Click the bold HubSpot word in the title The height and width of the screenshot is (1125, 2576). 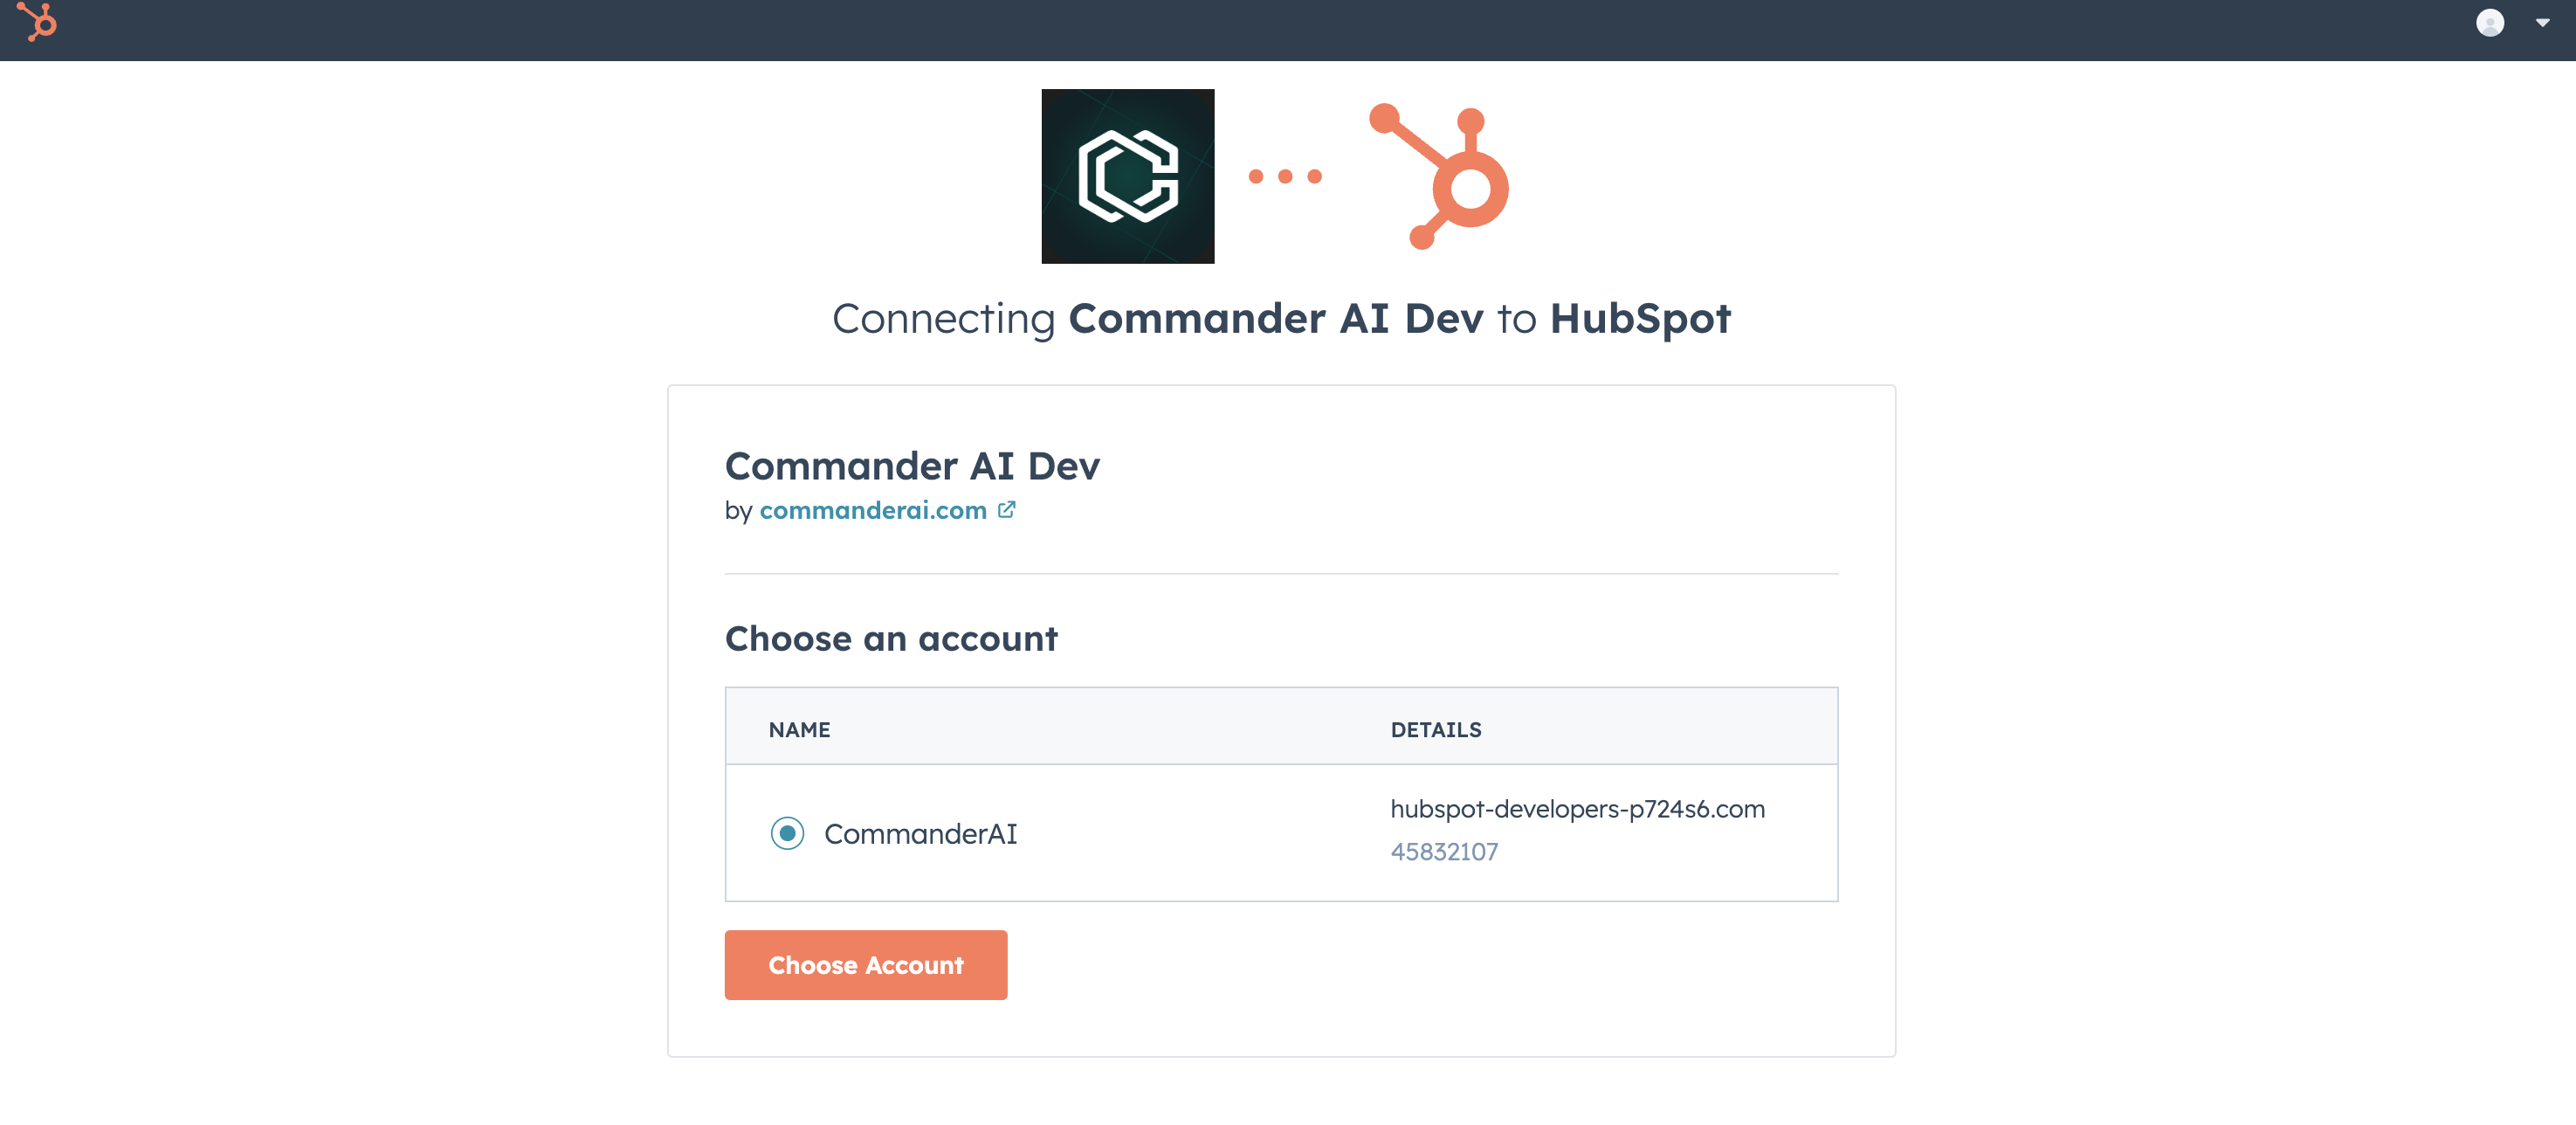[x=1639, y=319]
